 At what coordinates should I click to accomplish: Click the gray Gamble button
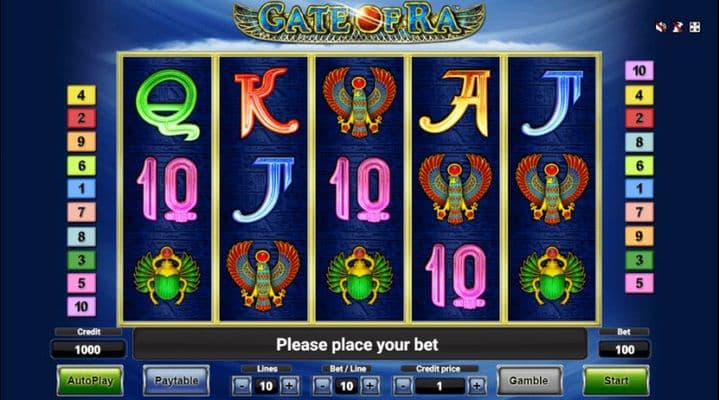click(529, 381)
